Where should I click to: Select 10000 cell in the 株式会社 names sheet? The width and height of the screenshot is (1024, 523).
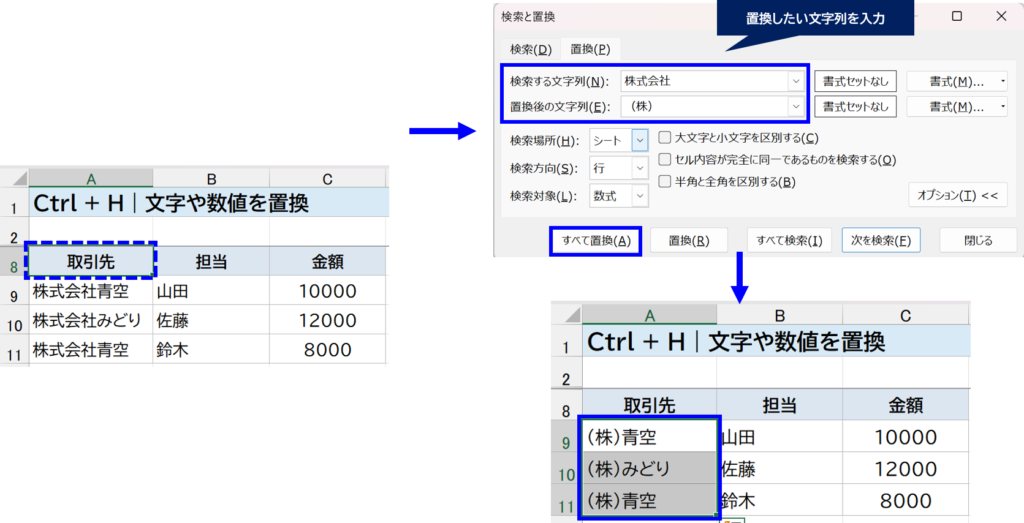(328, 291)
